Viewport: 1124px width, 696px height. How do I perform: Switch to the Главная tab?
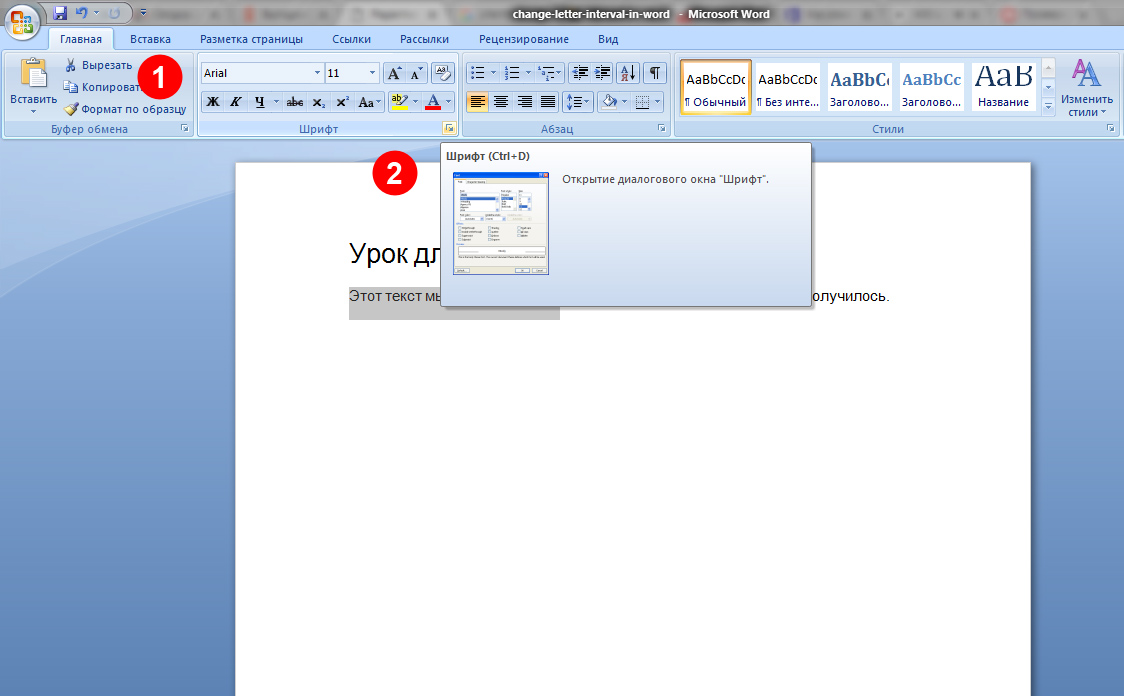pyautogui.click(x=80, y=39)
